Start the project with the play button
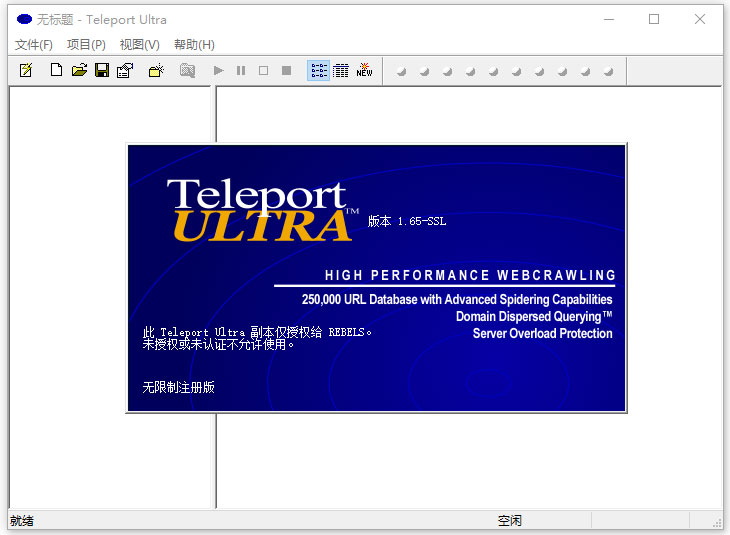Viewport: 730px width, 535px height. point(218,70)
